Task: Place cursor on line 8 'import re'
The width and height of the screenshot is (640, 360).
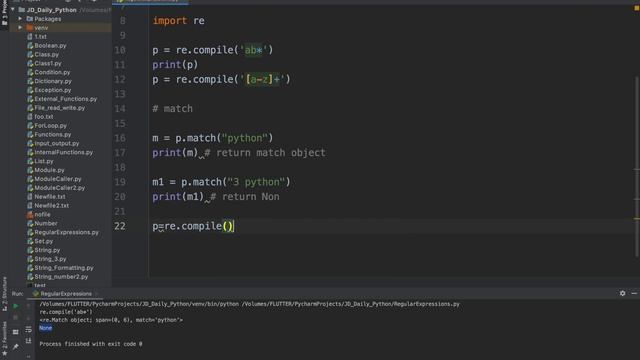Action: point(178,21)
